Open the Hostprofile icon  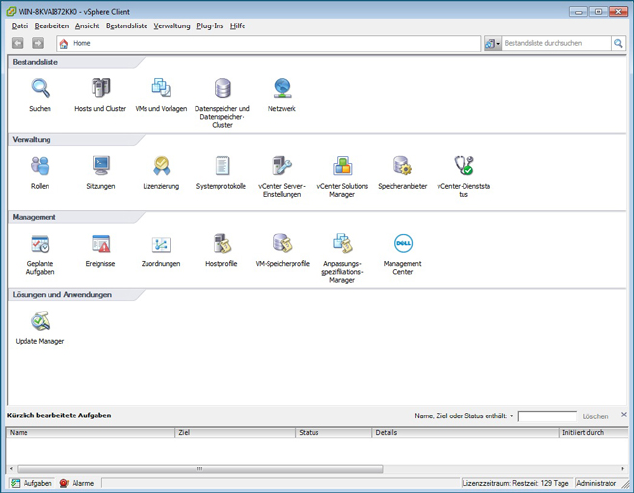[222, 243]
